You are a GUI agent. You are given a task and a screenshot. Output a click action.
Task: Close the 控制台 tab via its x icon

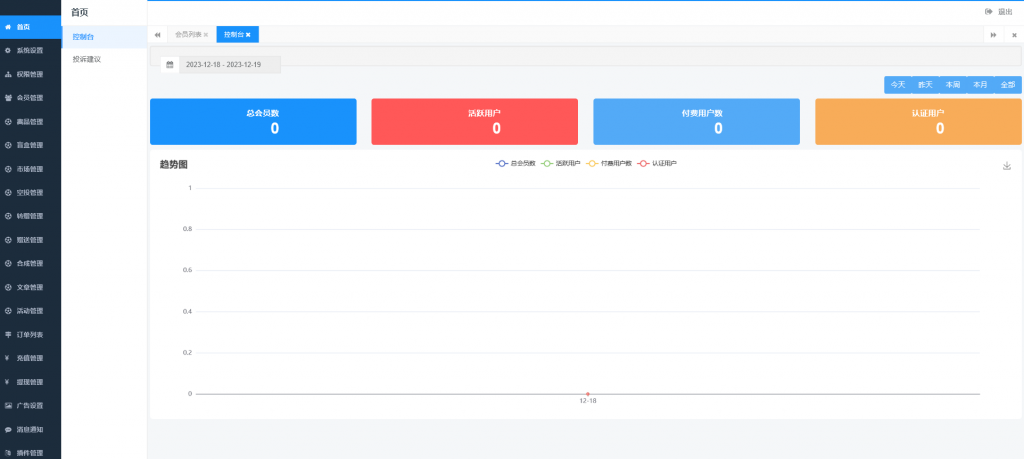pos(249,35)
